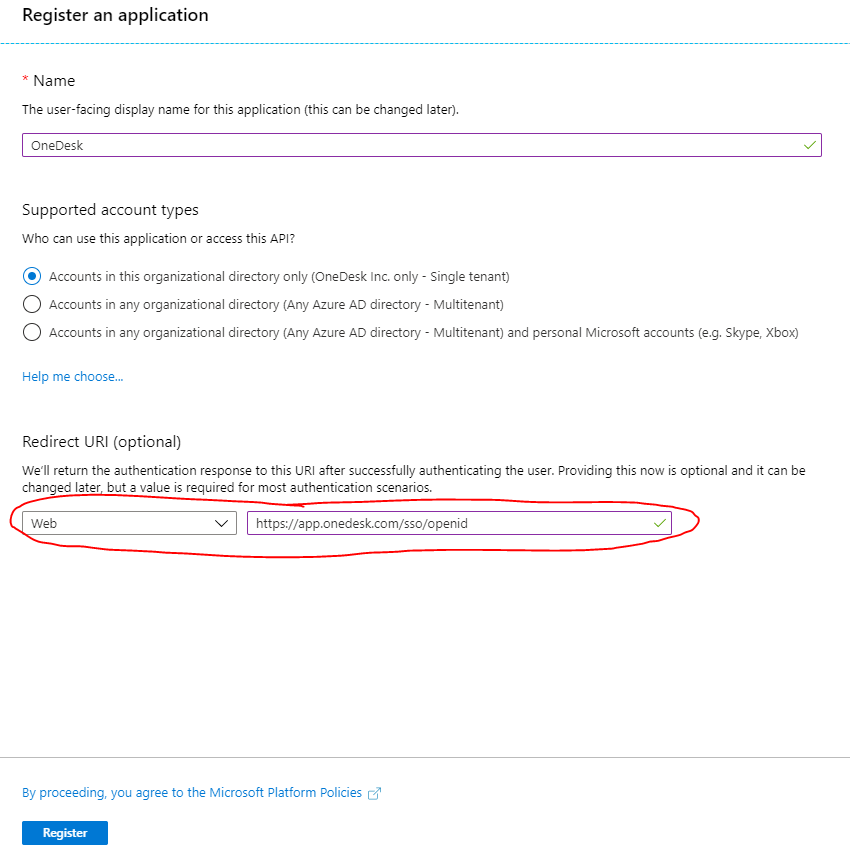
Task: Select the single tenant account type option
Action: pyautogui.click(x=31, y=276)
